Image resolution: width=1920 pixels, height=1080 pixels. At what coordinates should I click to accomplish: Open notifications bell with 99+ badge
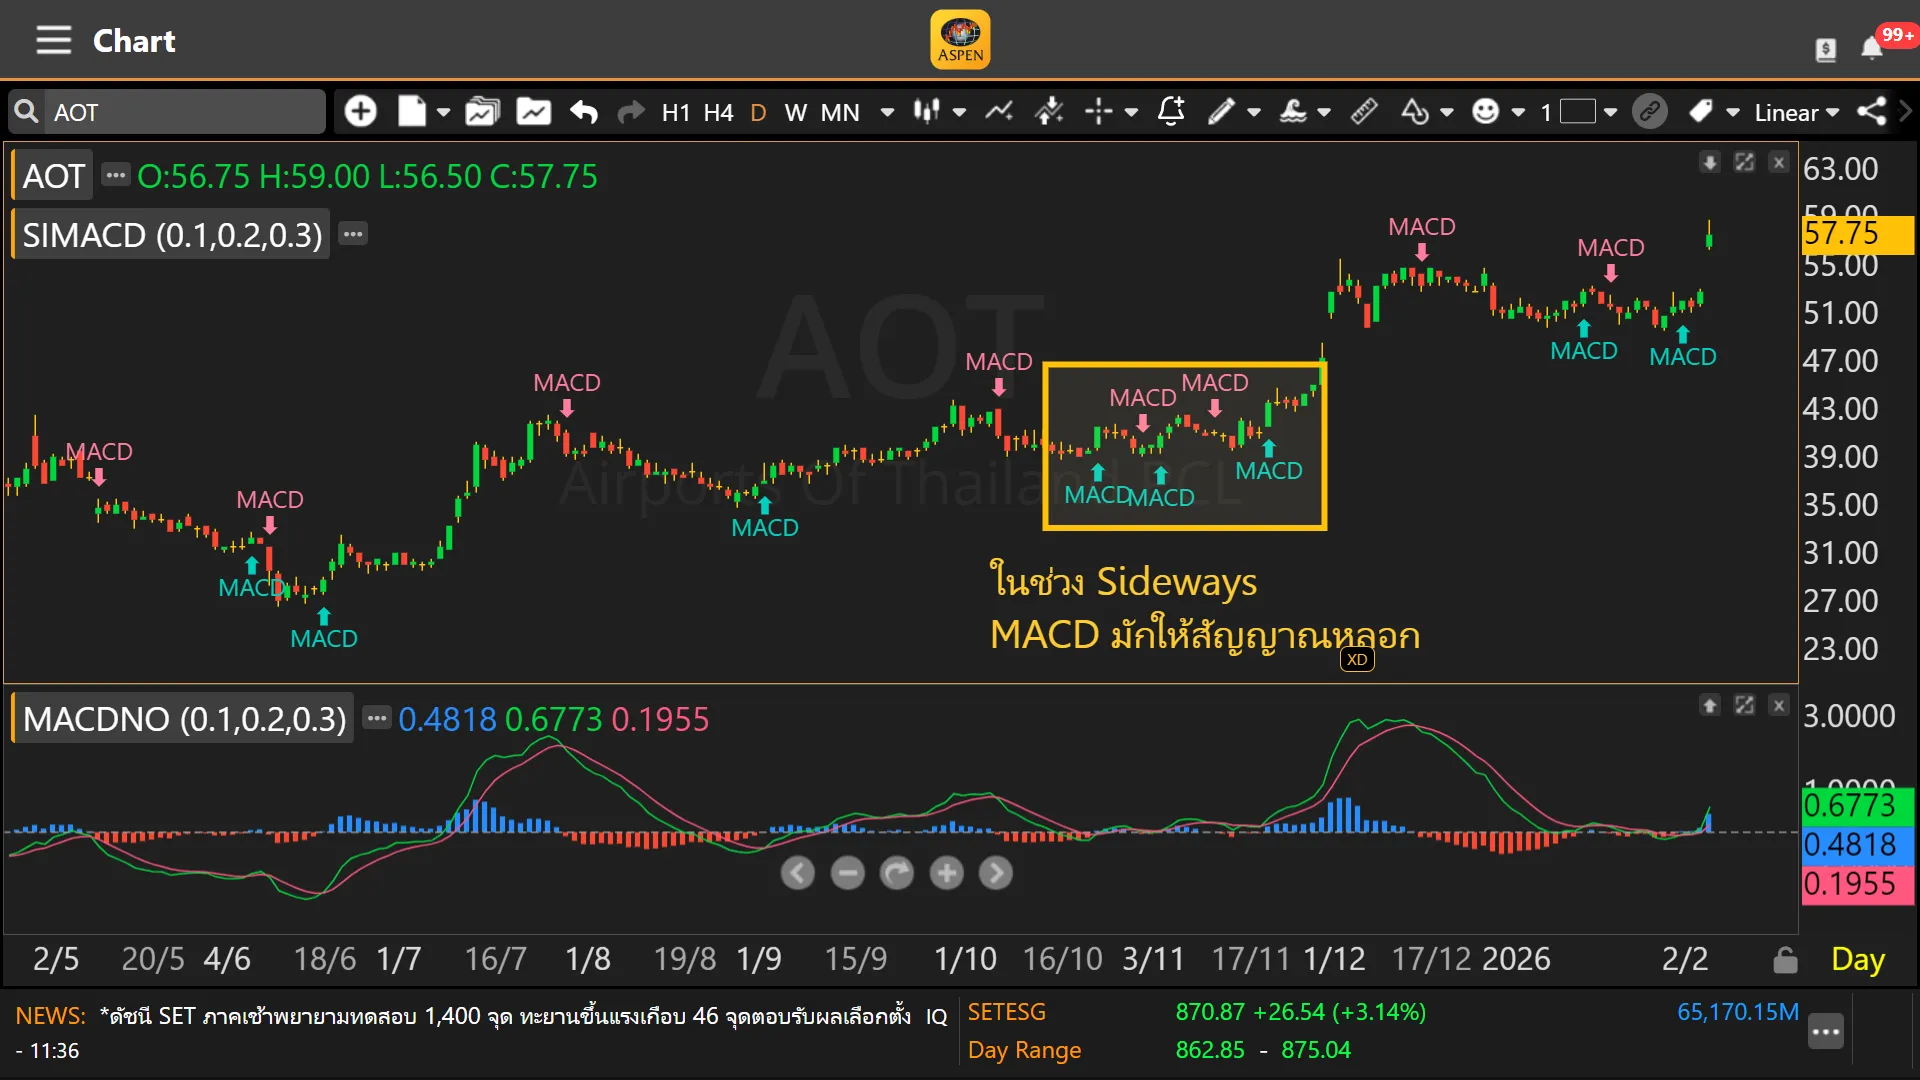click(1872, 48)
